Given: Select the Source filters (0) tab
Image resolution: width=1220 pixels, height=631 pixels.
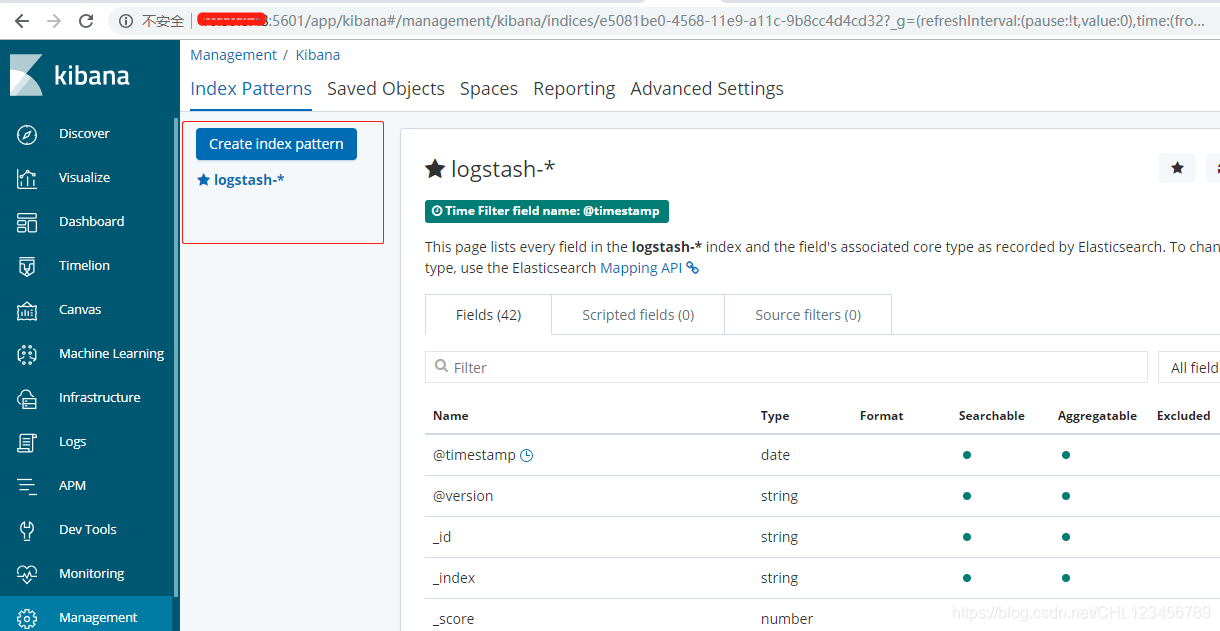Looking at the screenshot, I should pyautogui.click(x=808, y=314).
